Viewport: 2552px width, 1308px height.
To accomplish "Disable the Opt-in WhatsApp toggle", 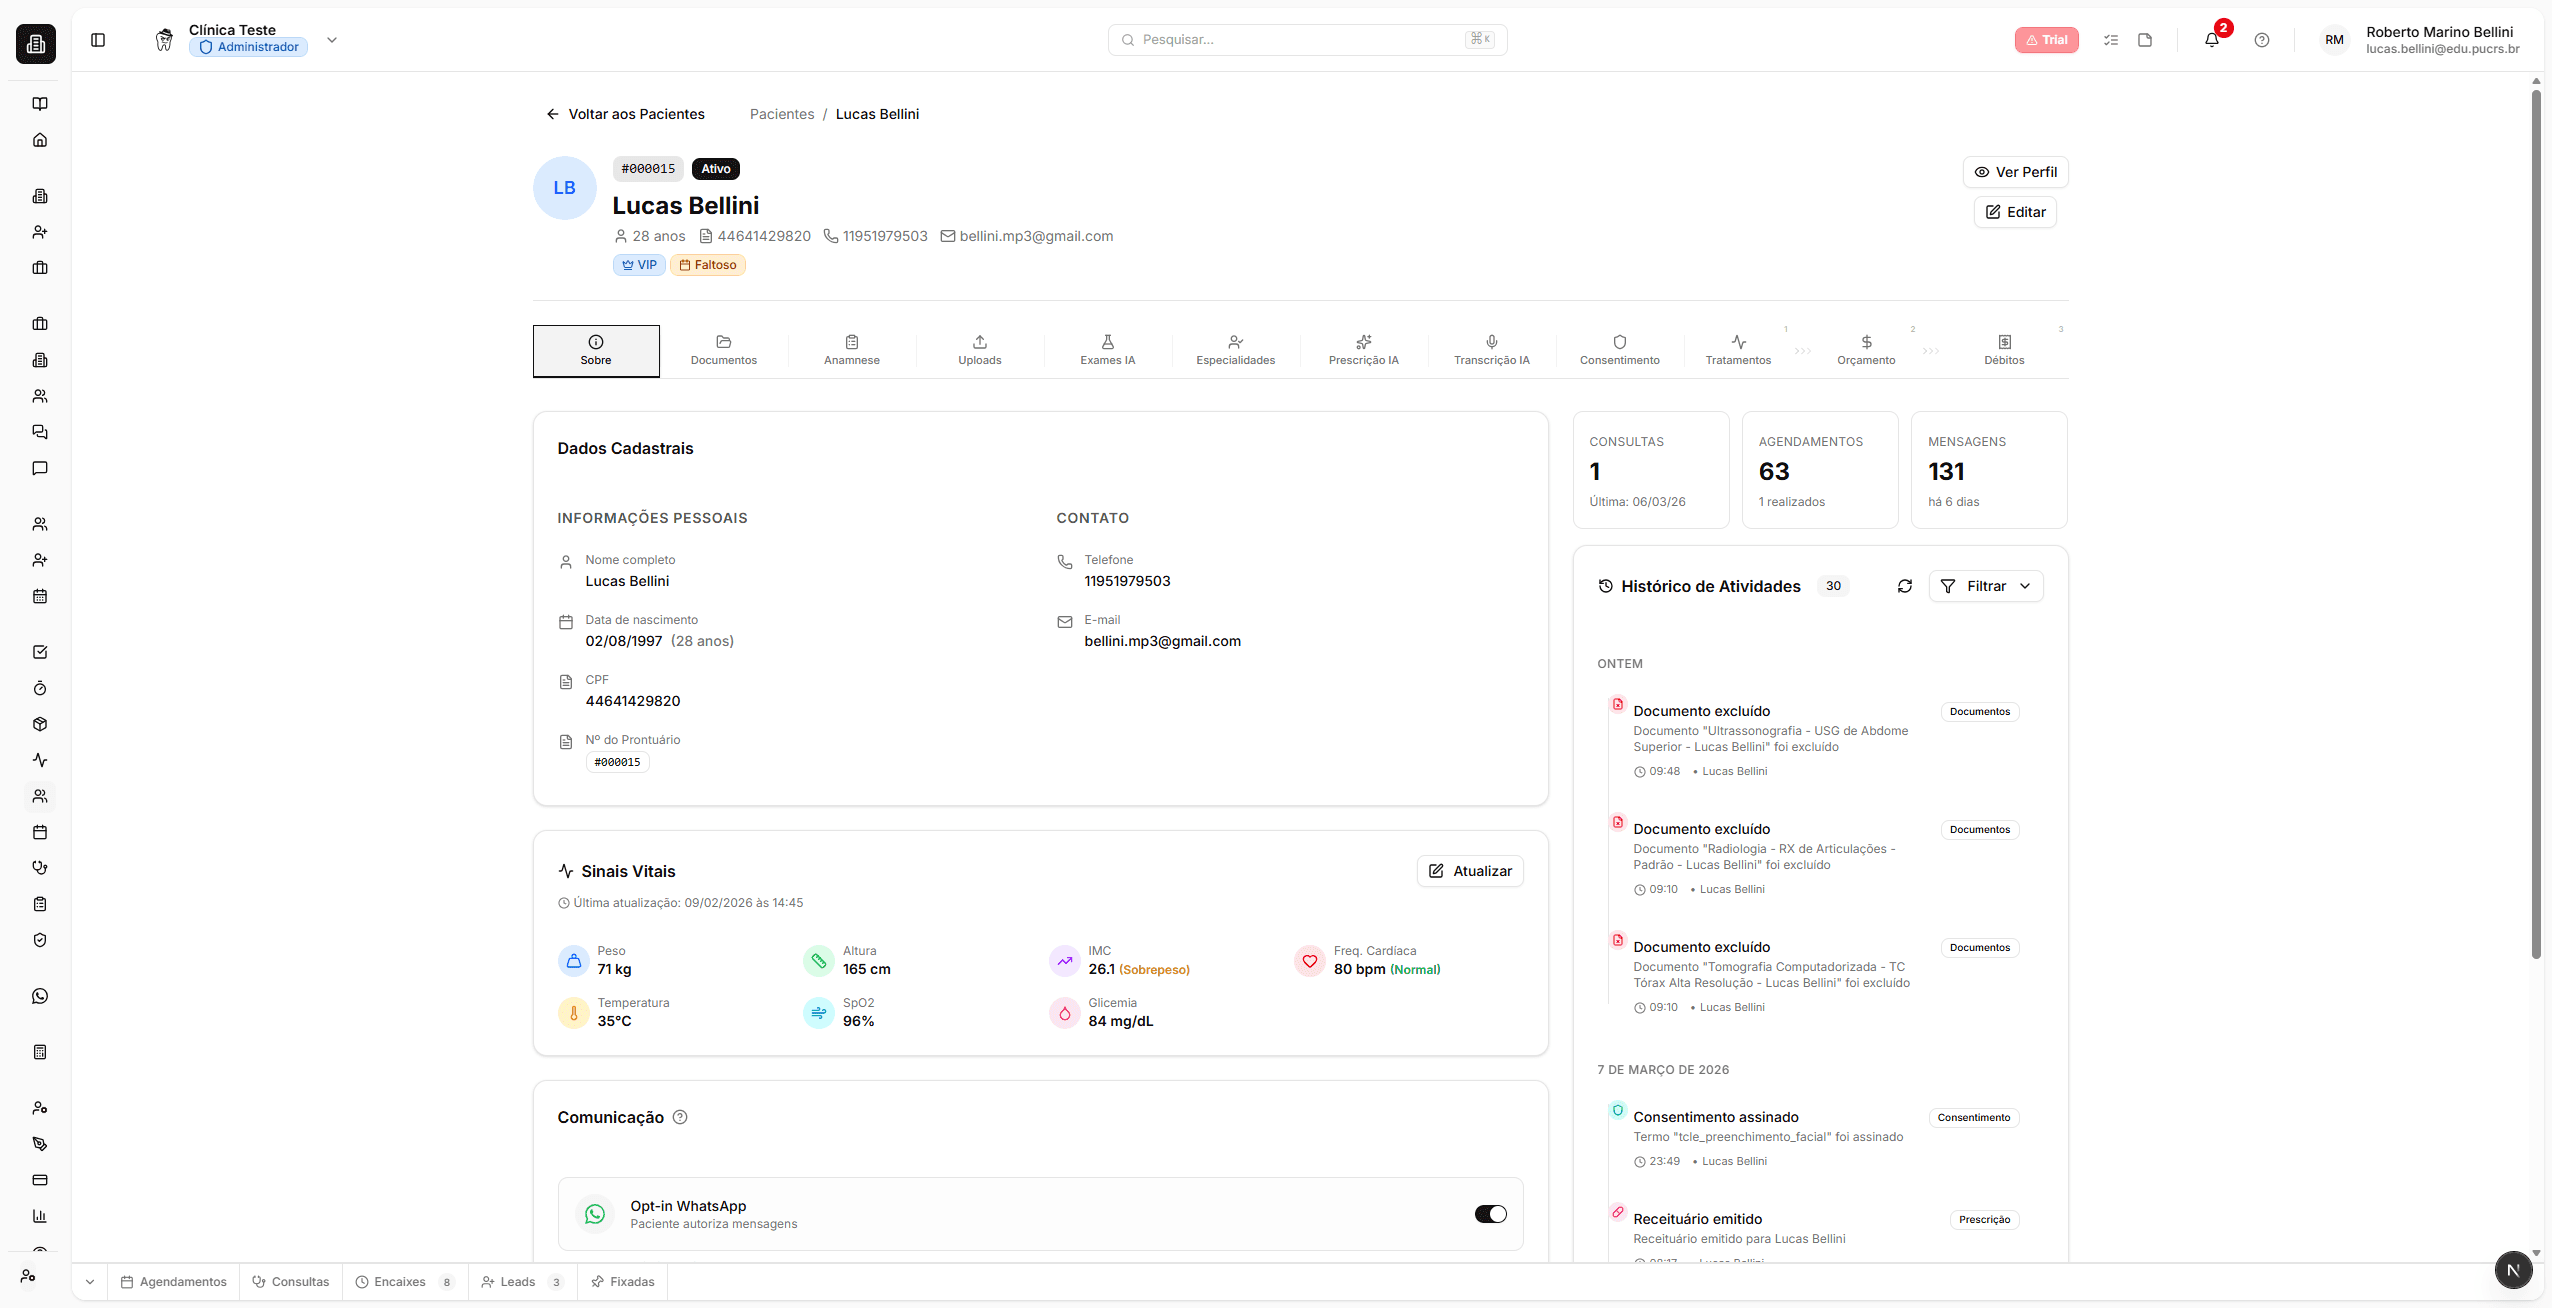I will point(1490,1214).
